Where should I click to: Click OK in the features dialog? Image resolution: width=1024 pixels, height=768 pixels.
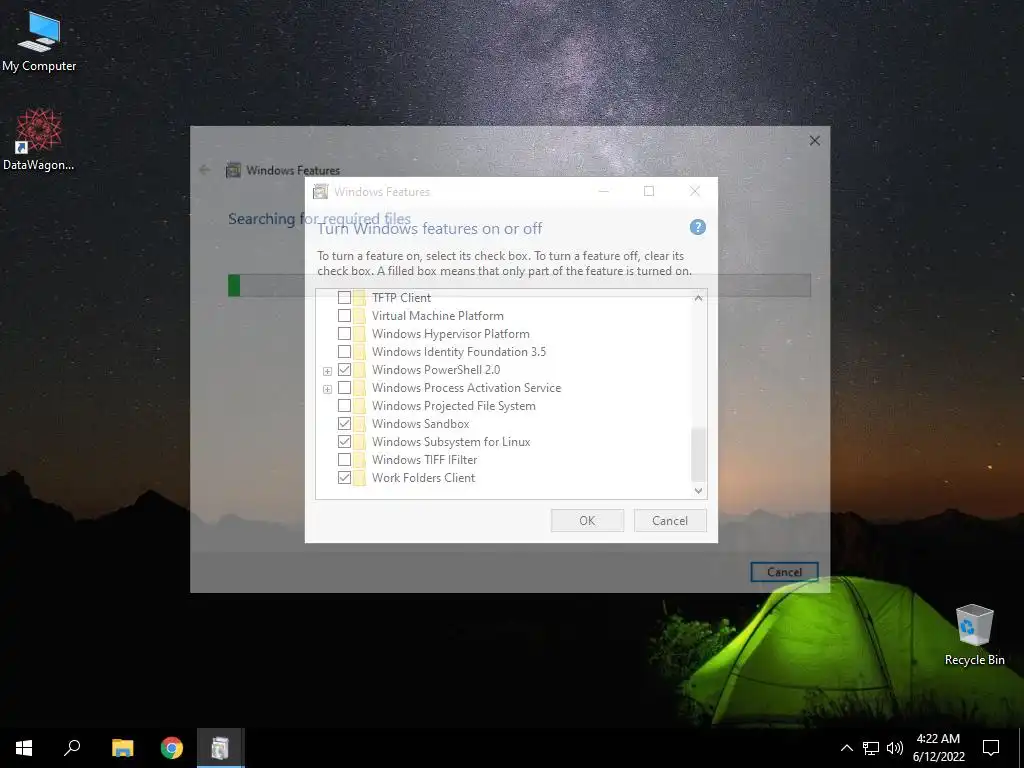[x=587, y=520]
